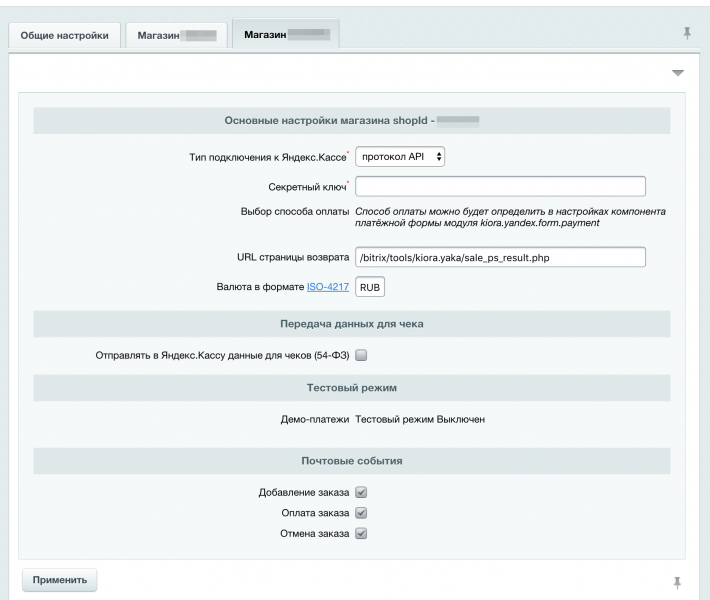Select the last Магазин tab
The height and width of the screenshot is (600, 710).
coord(285,34)
